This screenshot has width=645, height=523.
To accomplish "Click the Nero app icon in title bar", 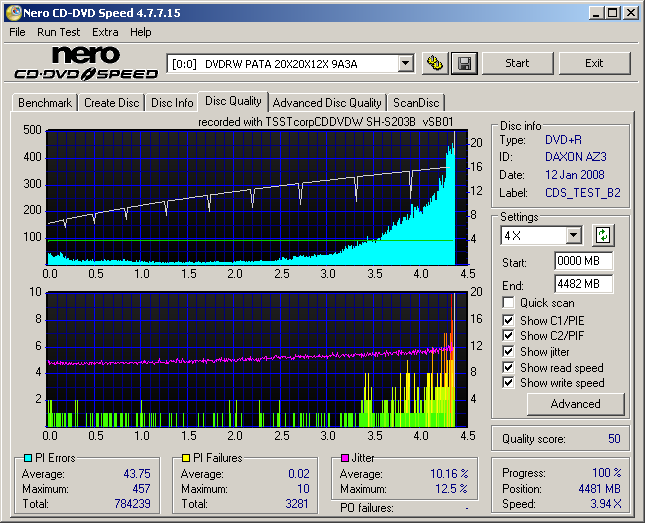I will (x=13, y=13).
